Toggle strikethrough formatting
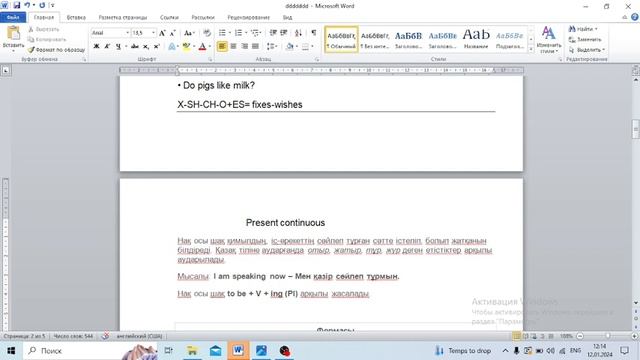 (x=135, y=47)
